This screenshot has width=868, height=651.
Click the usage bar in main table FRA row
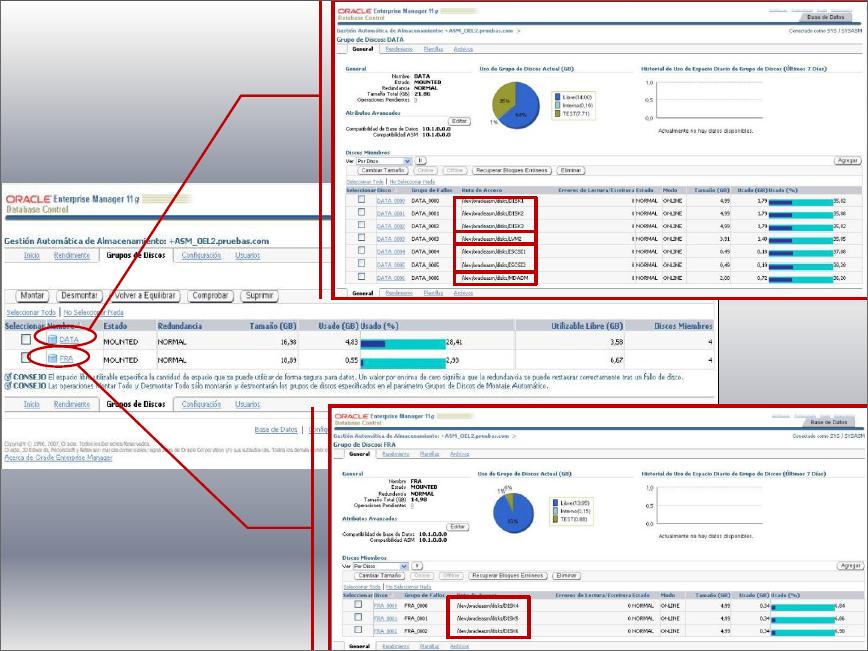(403, 363)
